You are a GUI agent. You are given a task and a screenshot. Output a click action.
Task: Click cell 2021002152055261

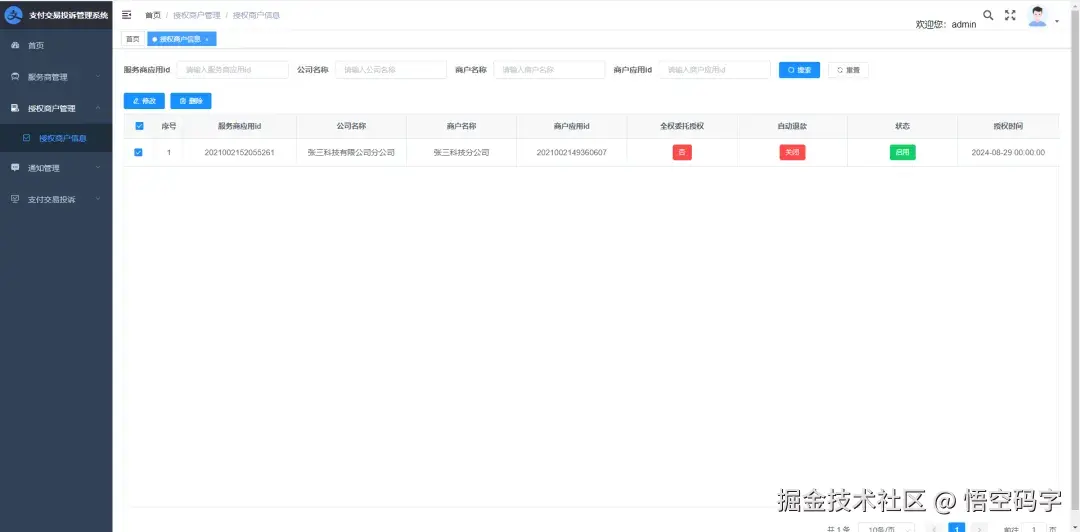click(239, 152)
